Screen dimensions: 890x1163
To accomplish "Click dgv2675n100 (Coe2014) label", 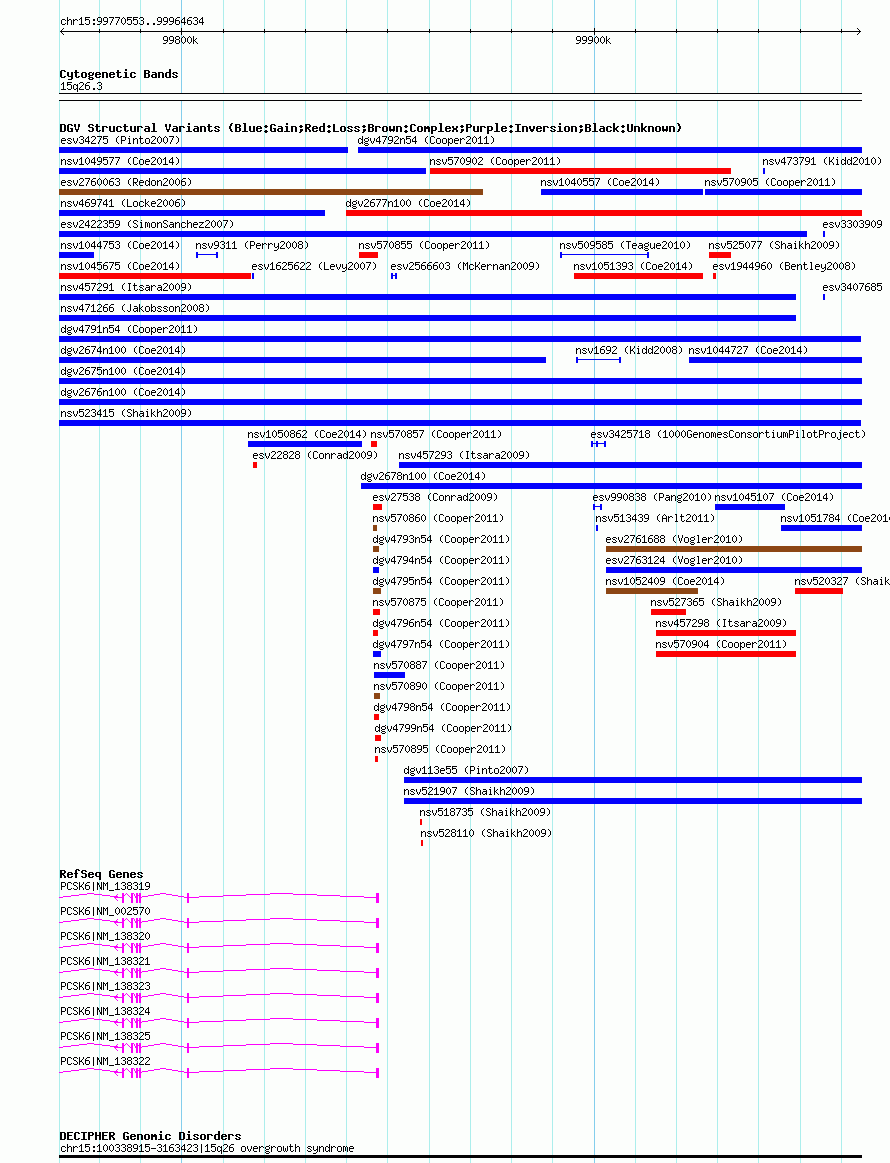I will click(123, 371).
